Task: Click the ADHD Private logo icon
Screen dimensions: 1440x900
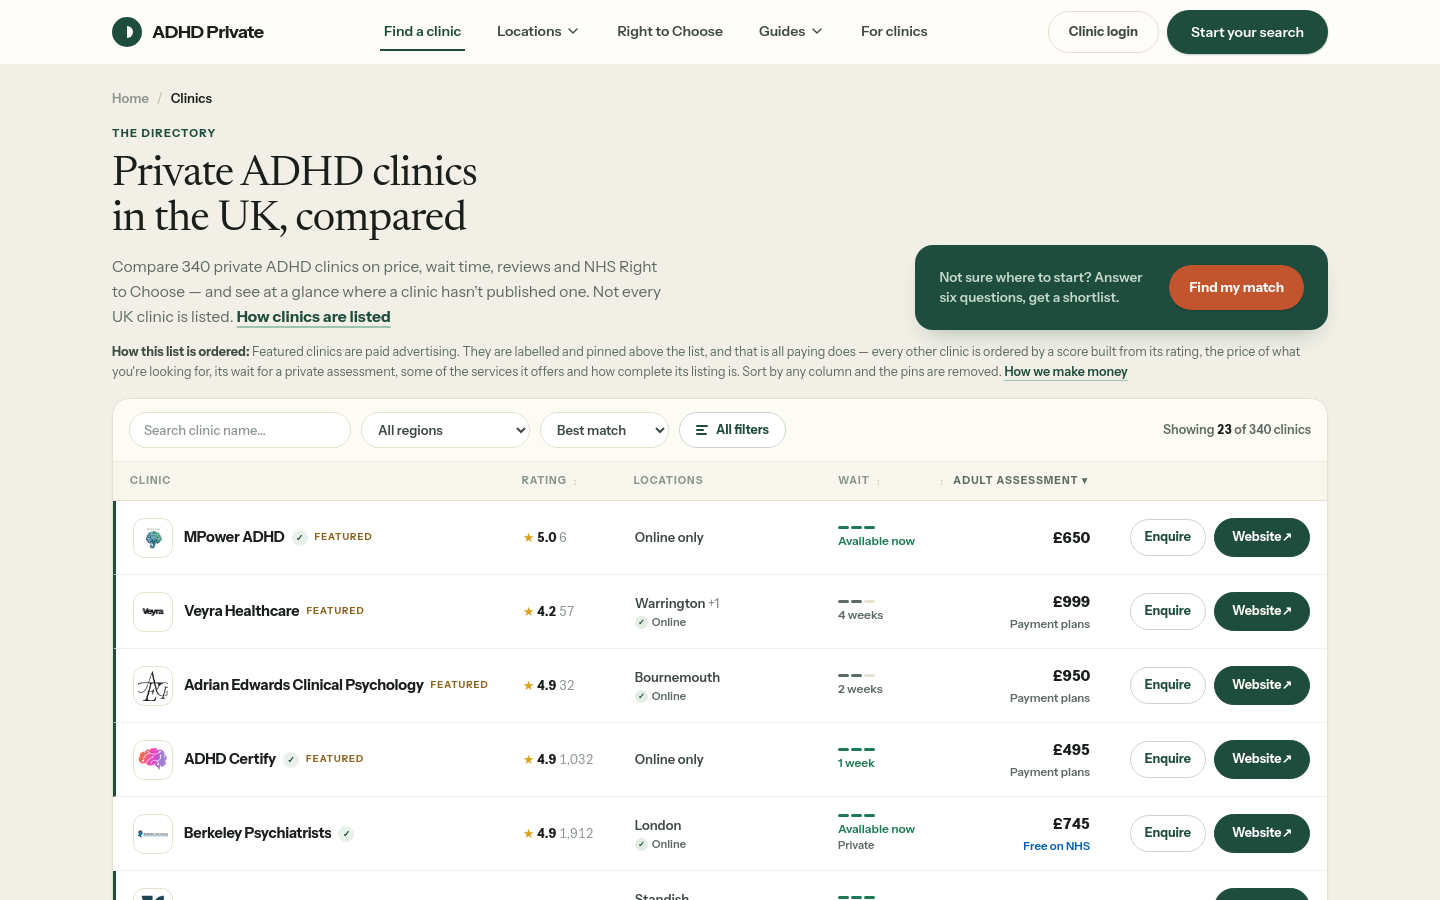Action: (x=127, y=32)
